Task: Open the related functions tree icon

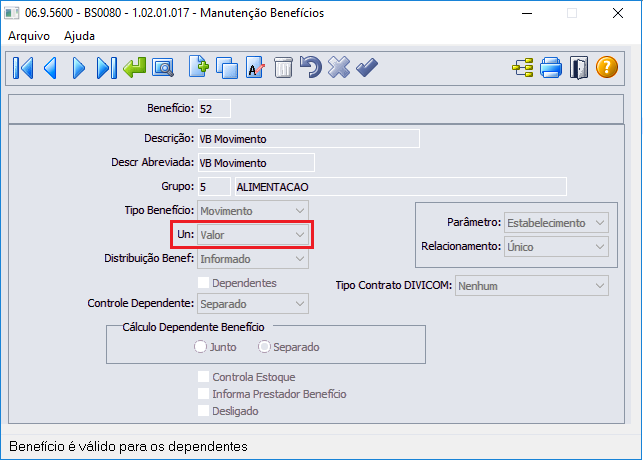Action: [523, 68]
